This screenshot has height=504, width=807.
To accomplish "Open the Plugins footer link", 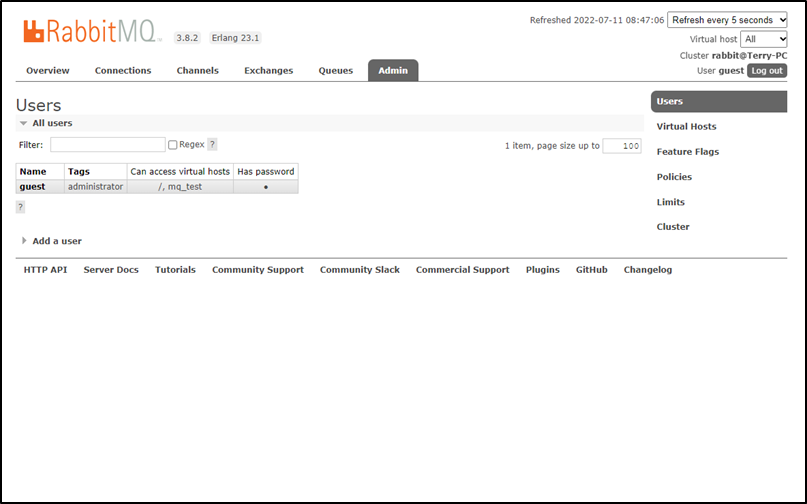I will point(542,270).
